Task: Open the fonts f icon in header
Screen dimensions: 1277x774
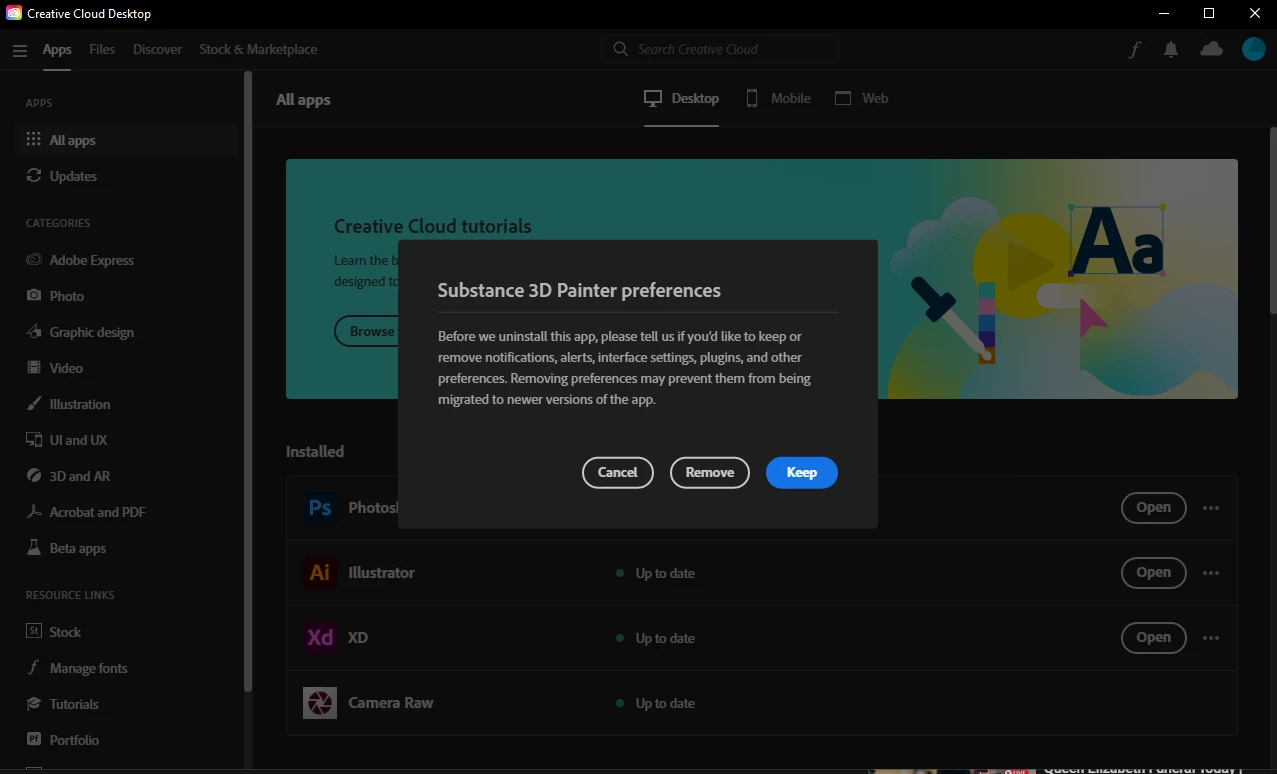Action: click(1135, 49)
